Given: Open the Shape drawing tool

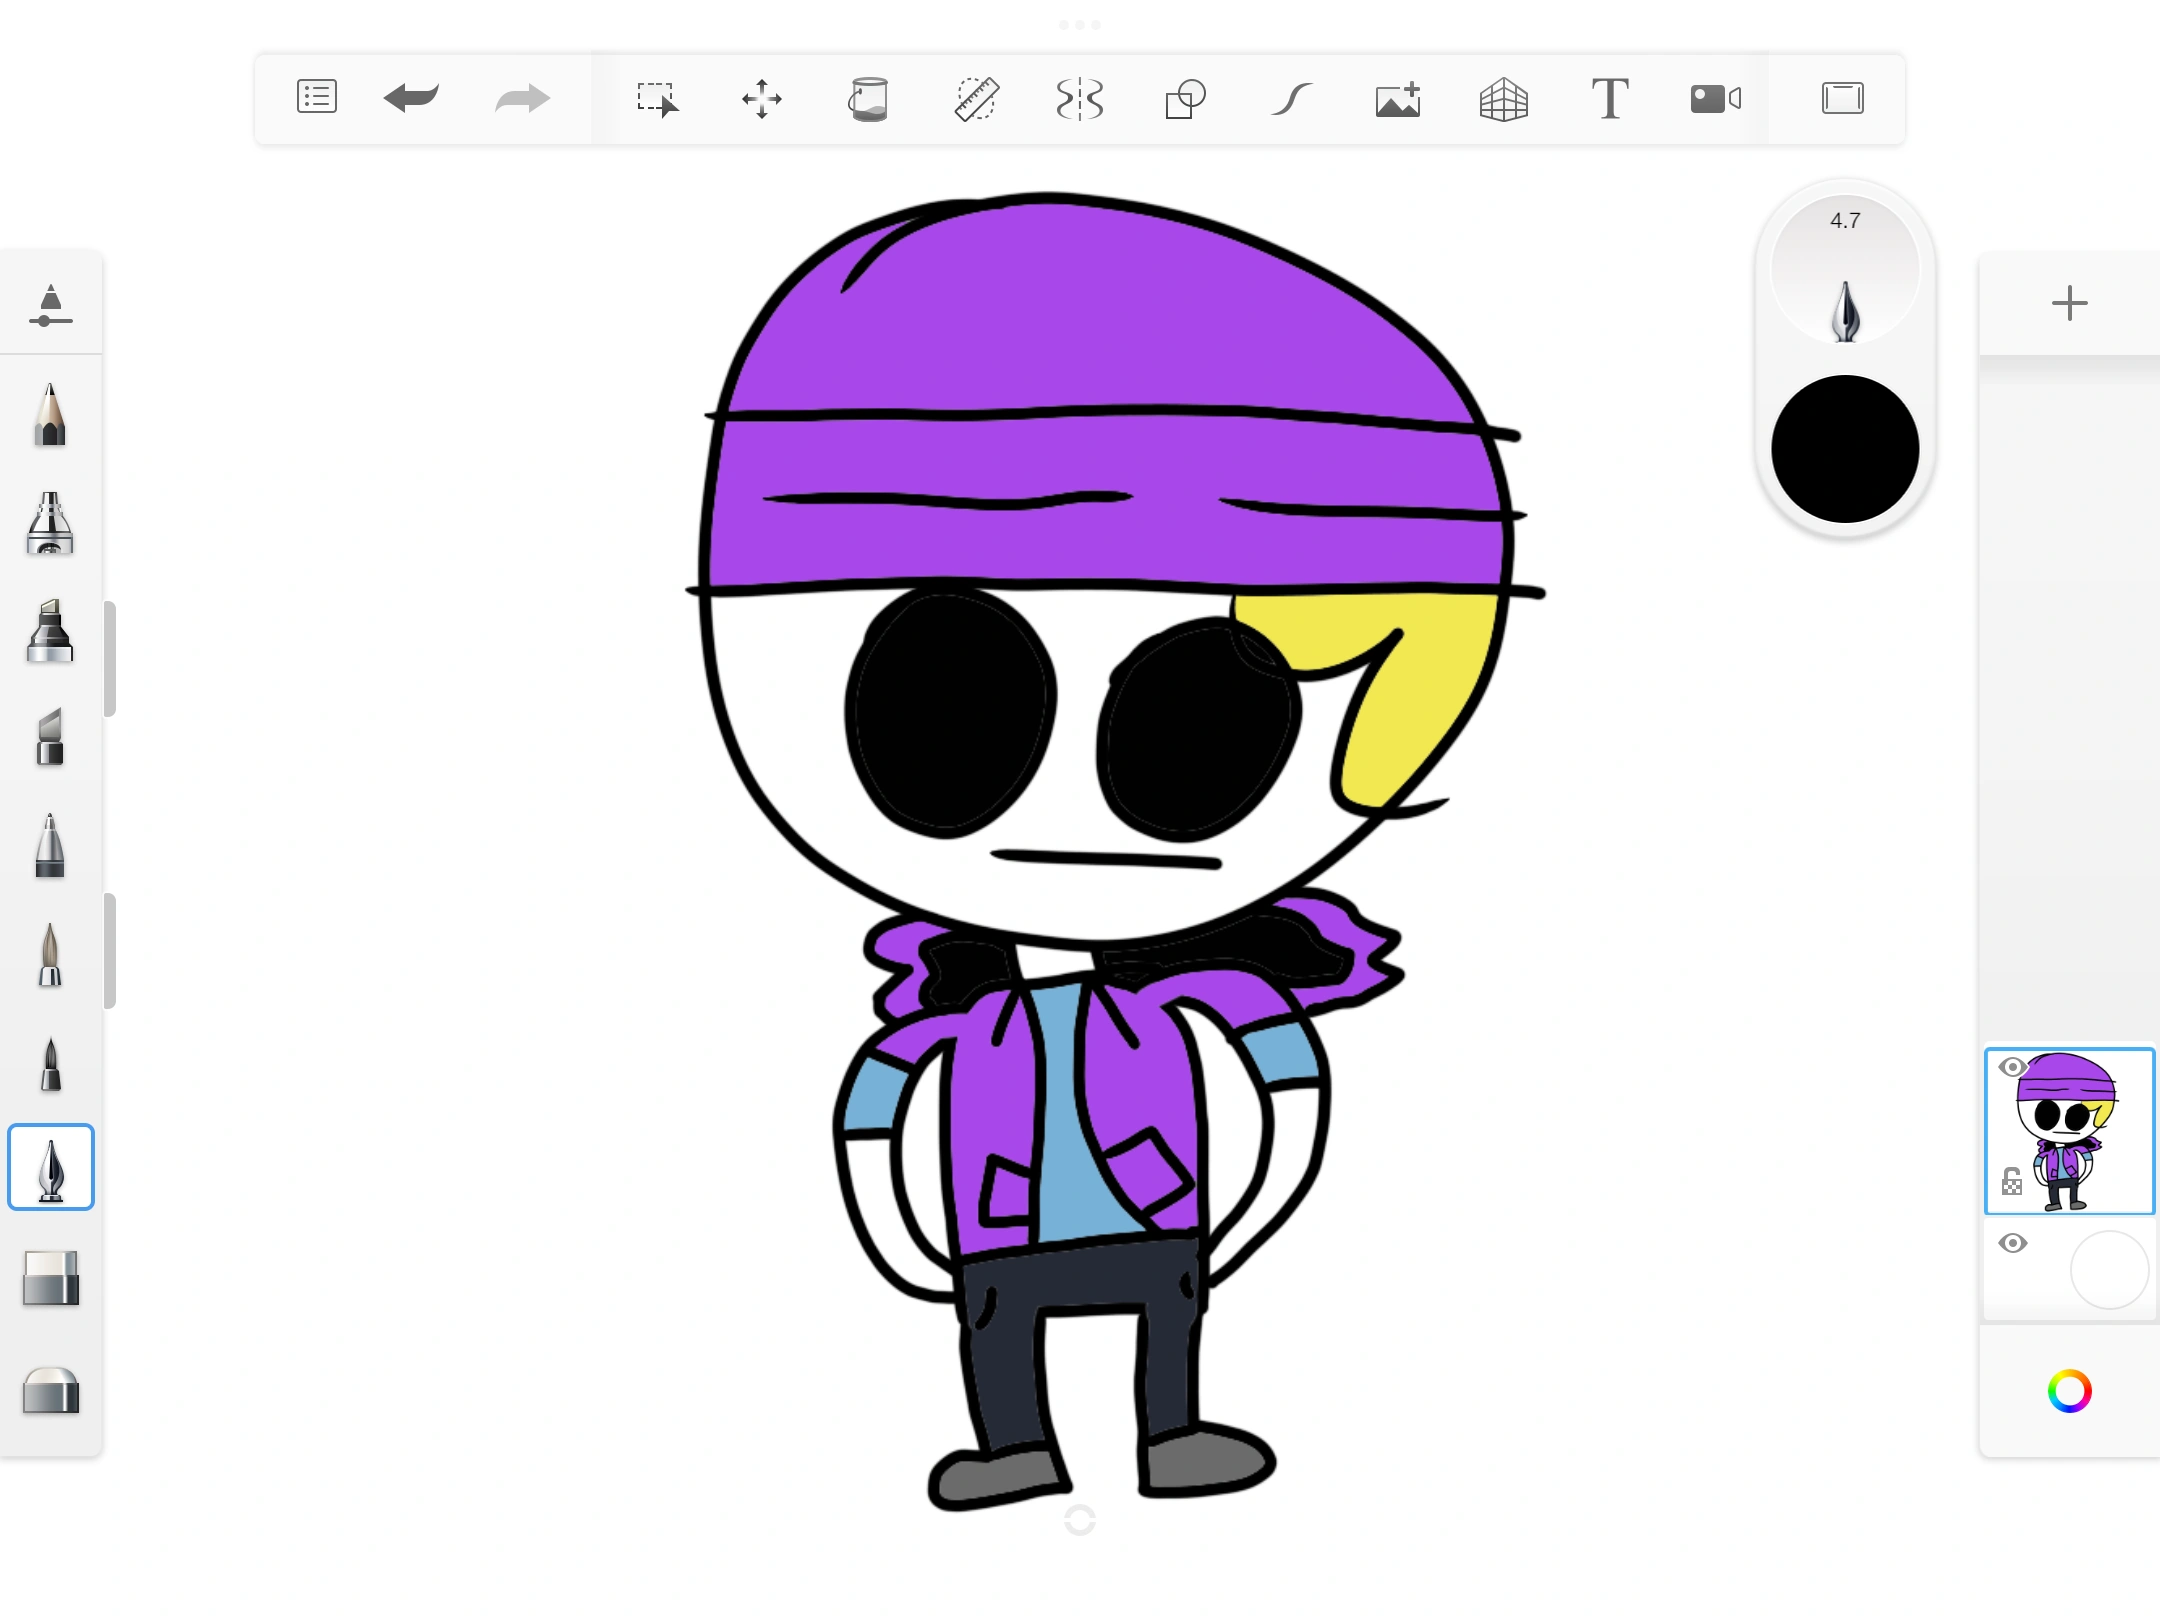Looking at the screenshot, I should point(1185,99).
